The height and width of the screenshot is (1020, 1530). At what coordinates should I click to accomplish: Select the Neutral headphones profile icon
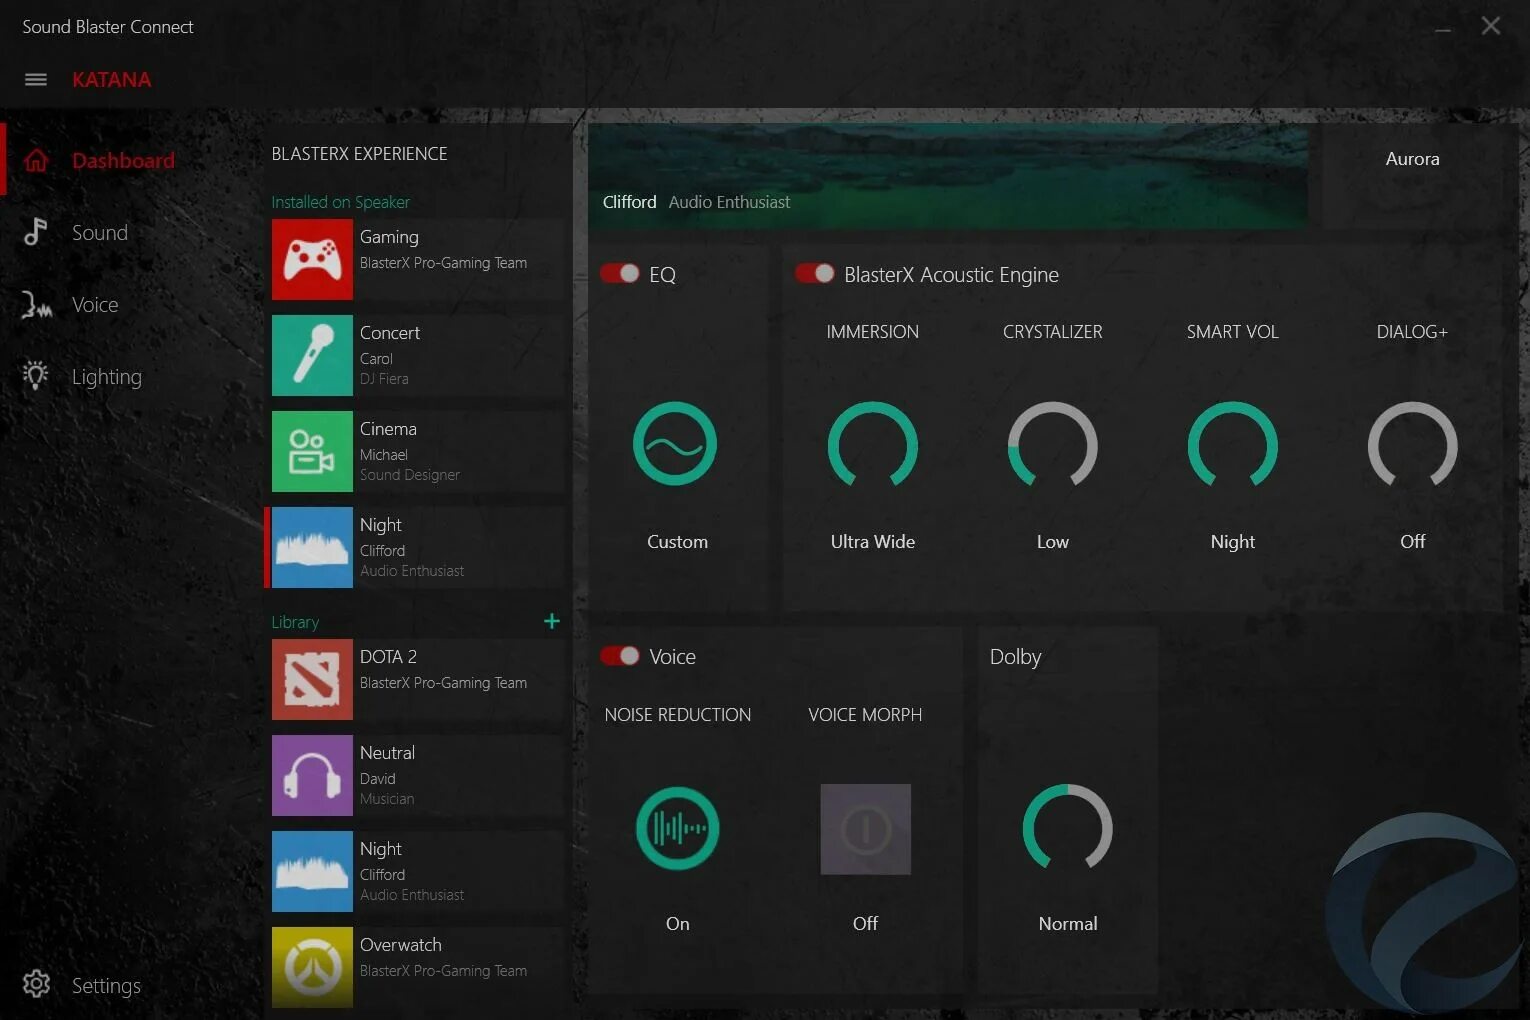[x=312, y=775]
